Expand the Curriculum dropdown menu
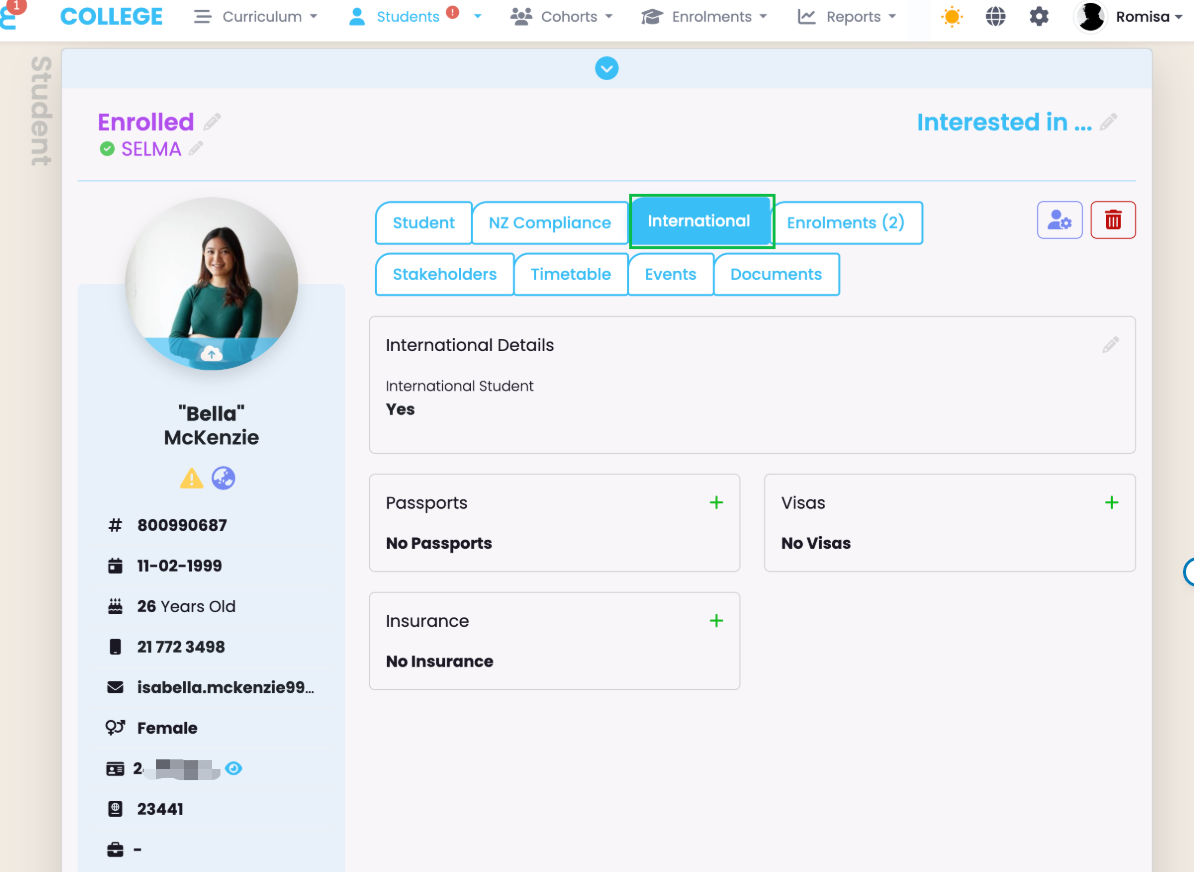 tap(255, 17)
